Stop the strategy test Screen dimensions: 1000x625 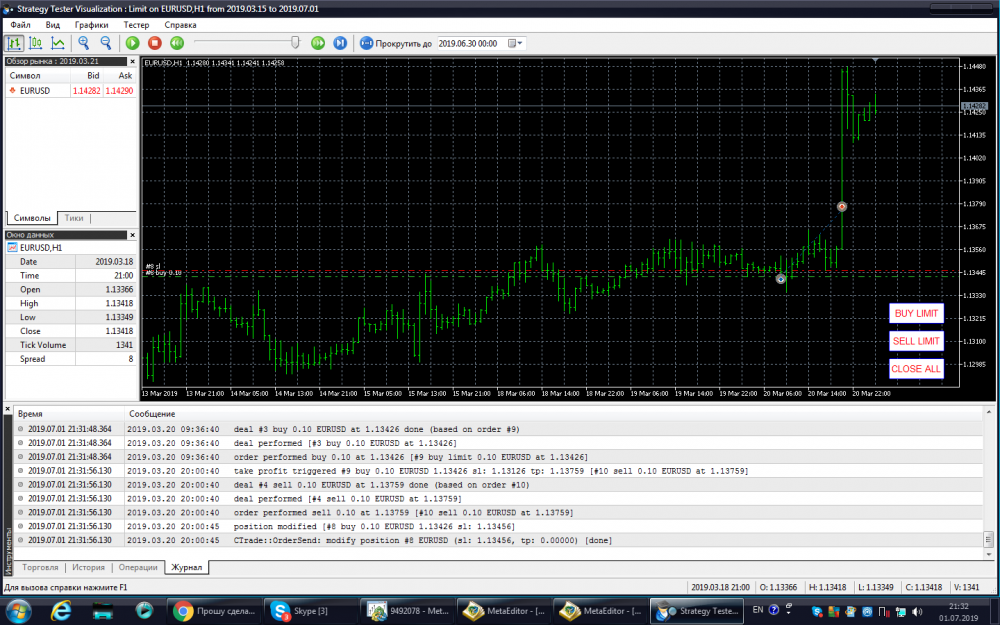pos(154,43)
